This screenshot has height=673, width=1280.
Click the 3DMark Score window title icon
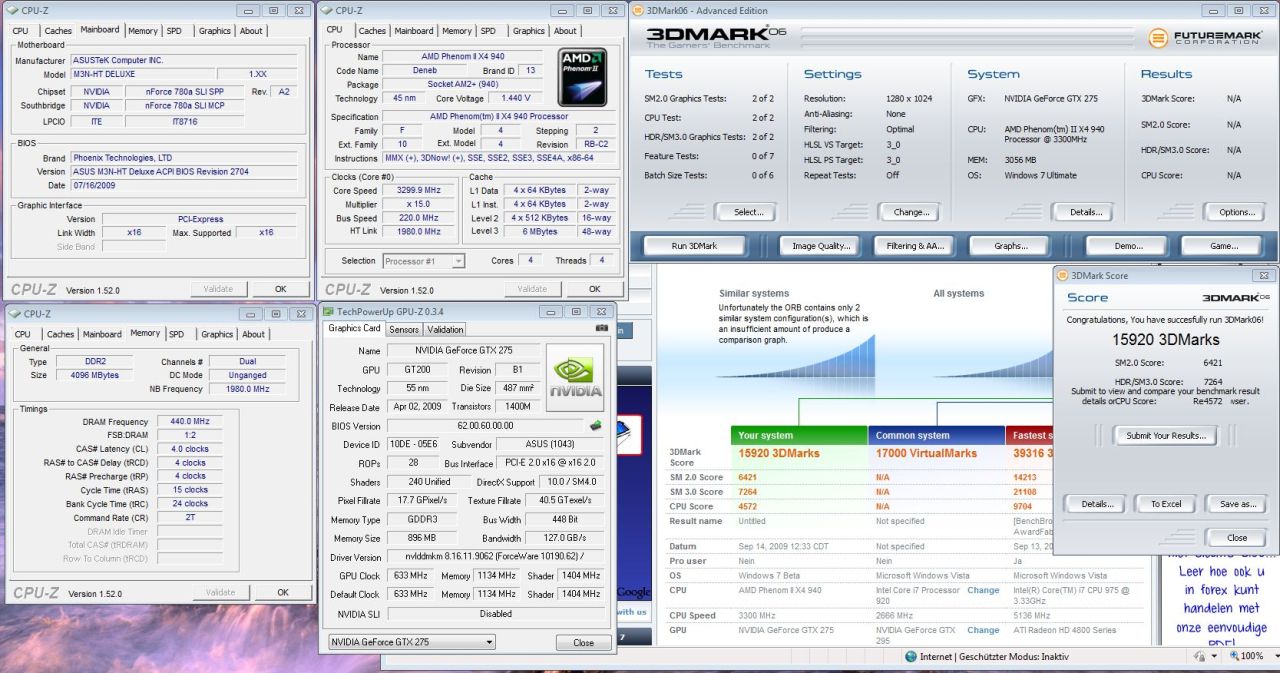[1063, 275]
